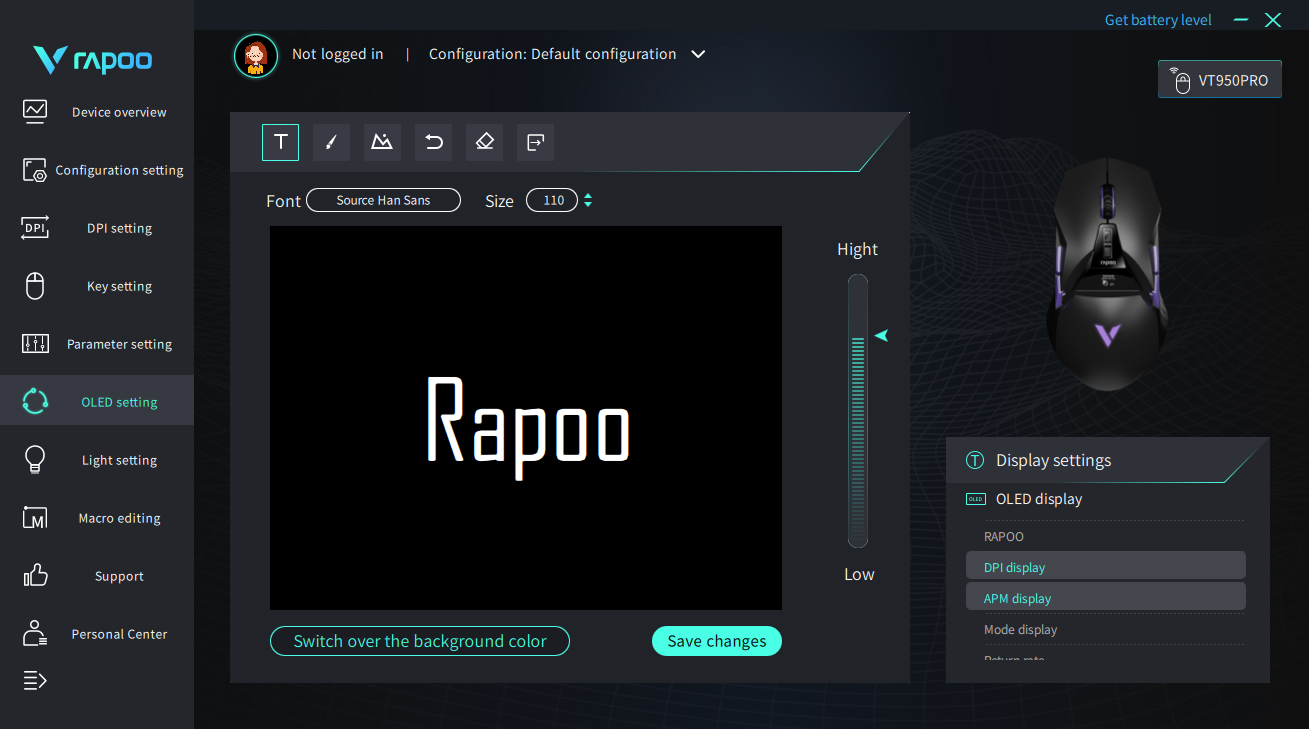
Task: Open Support page
Action: pos(119,576)
